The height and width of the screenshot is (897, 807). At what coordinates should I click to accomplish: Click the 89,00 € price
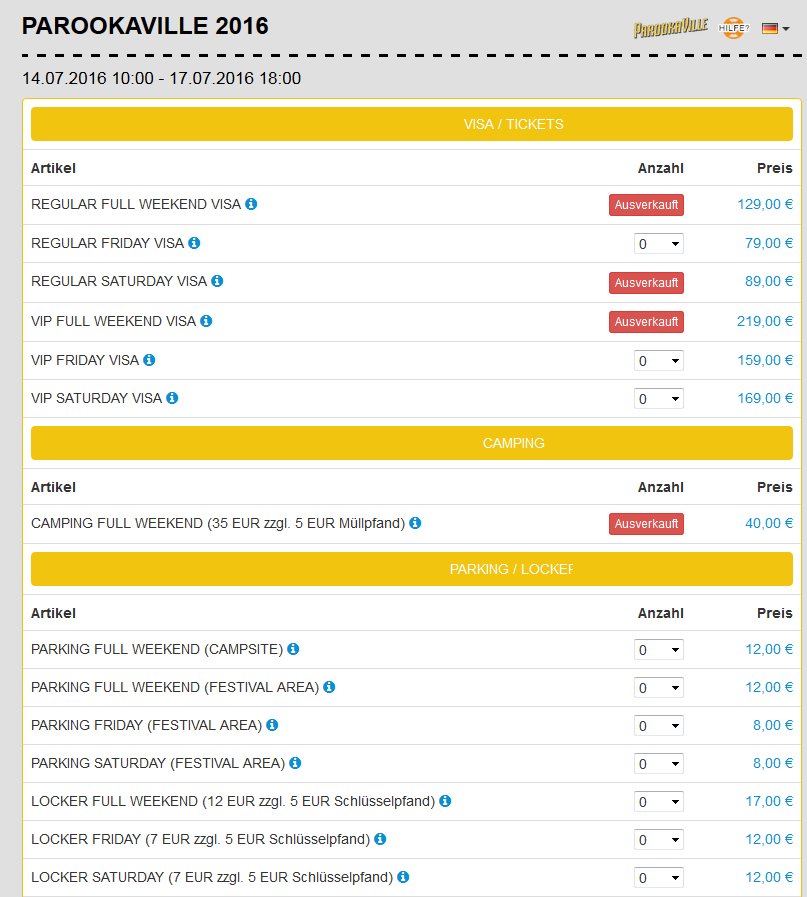(x=769, y=281)
